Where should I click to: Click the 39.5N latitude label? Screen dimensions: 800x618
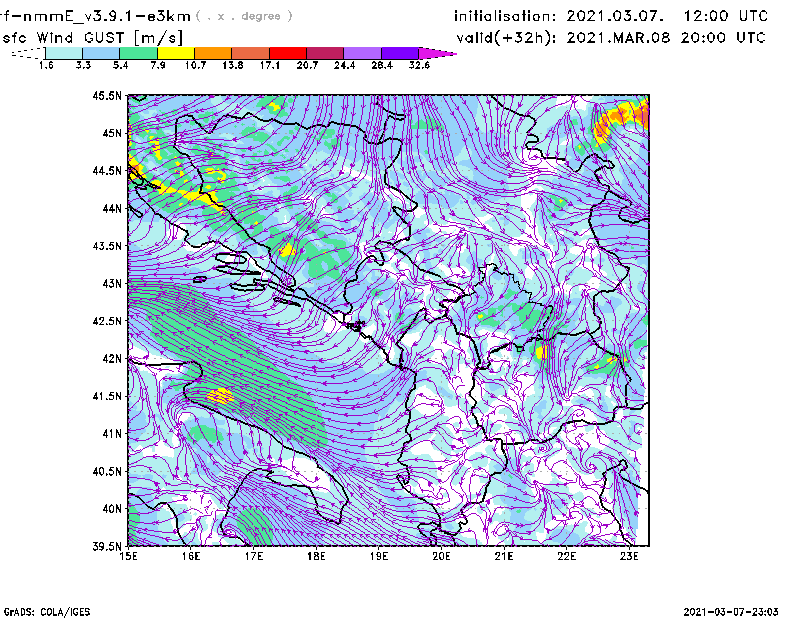coord(107,546)
